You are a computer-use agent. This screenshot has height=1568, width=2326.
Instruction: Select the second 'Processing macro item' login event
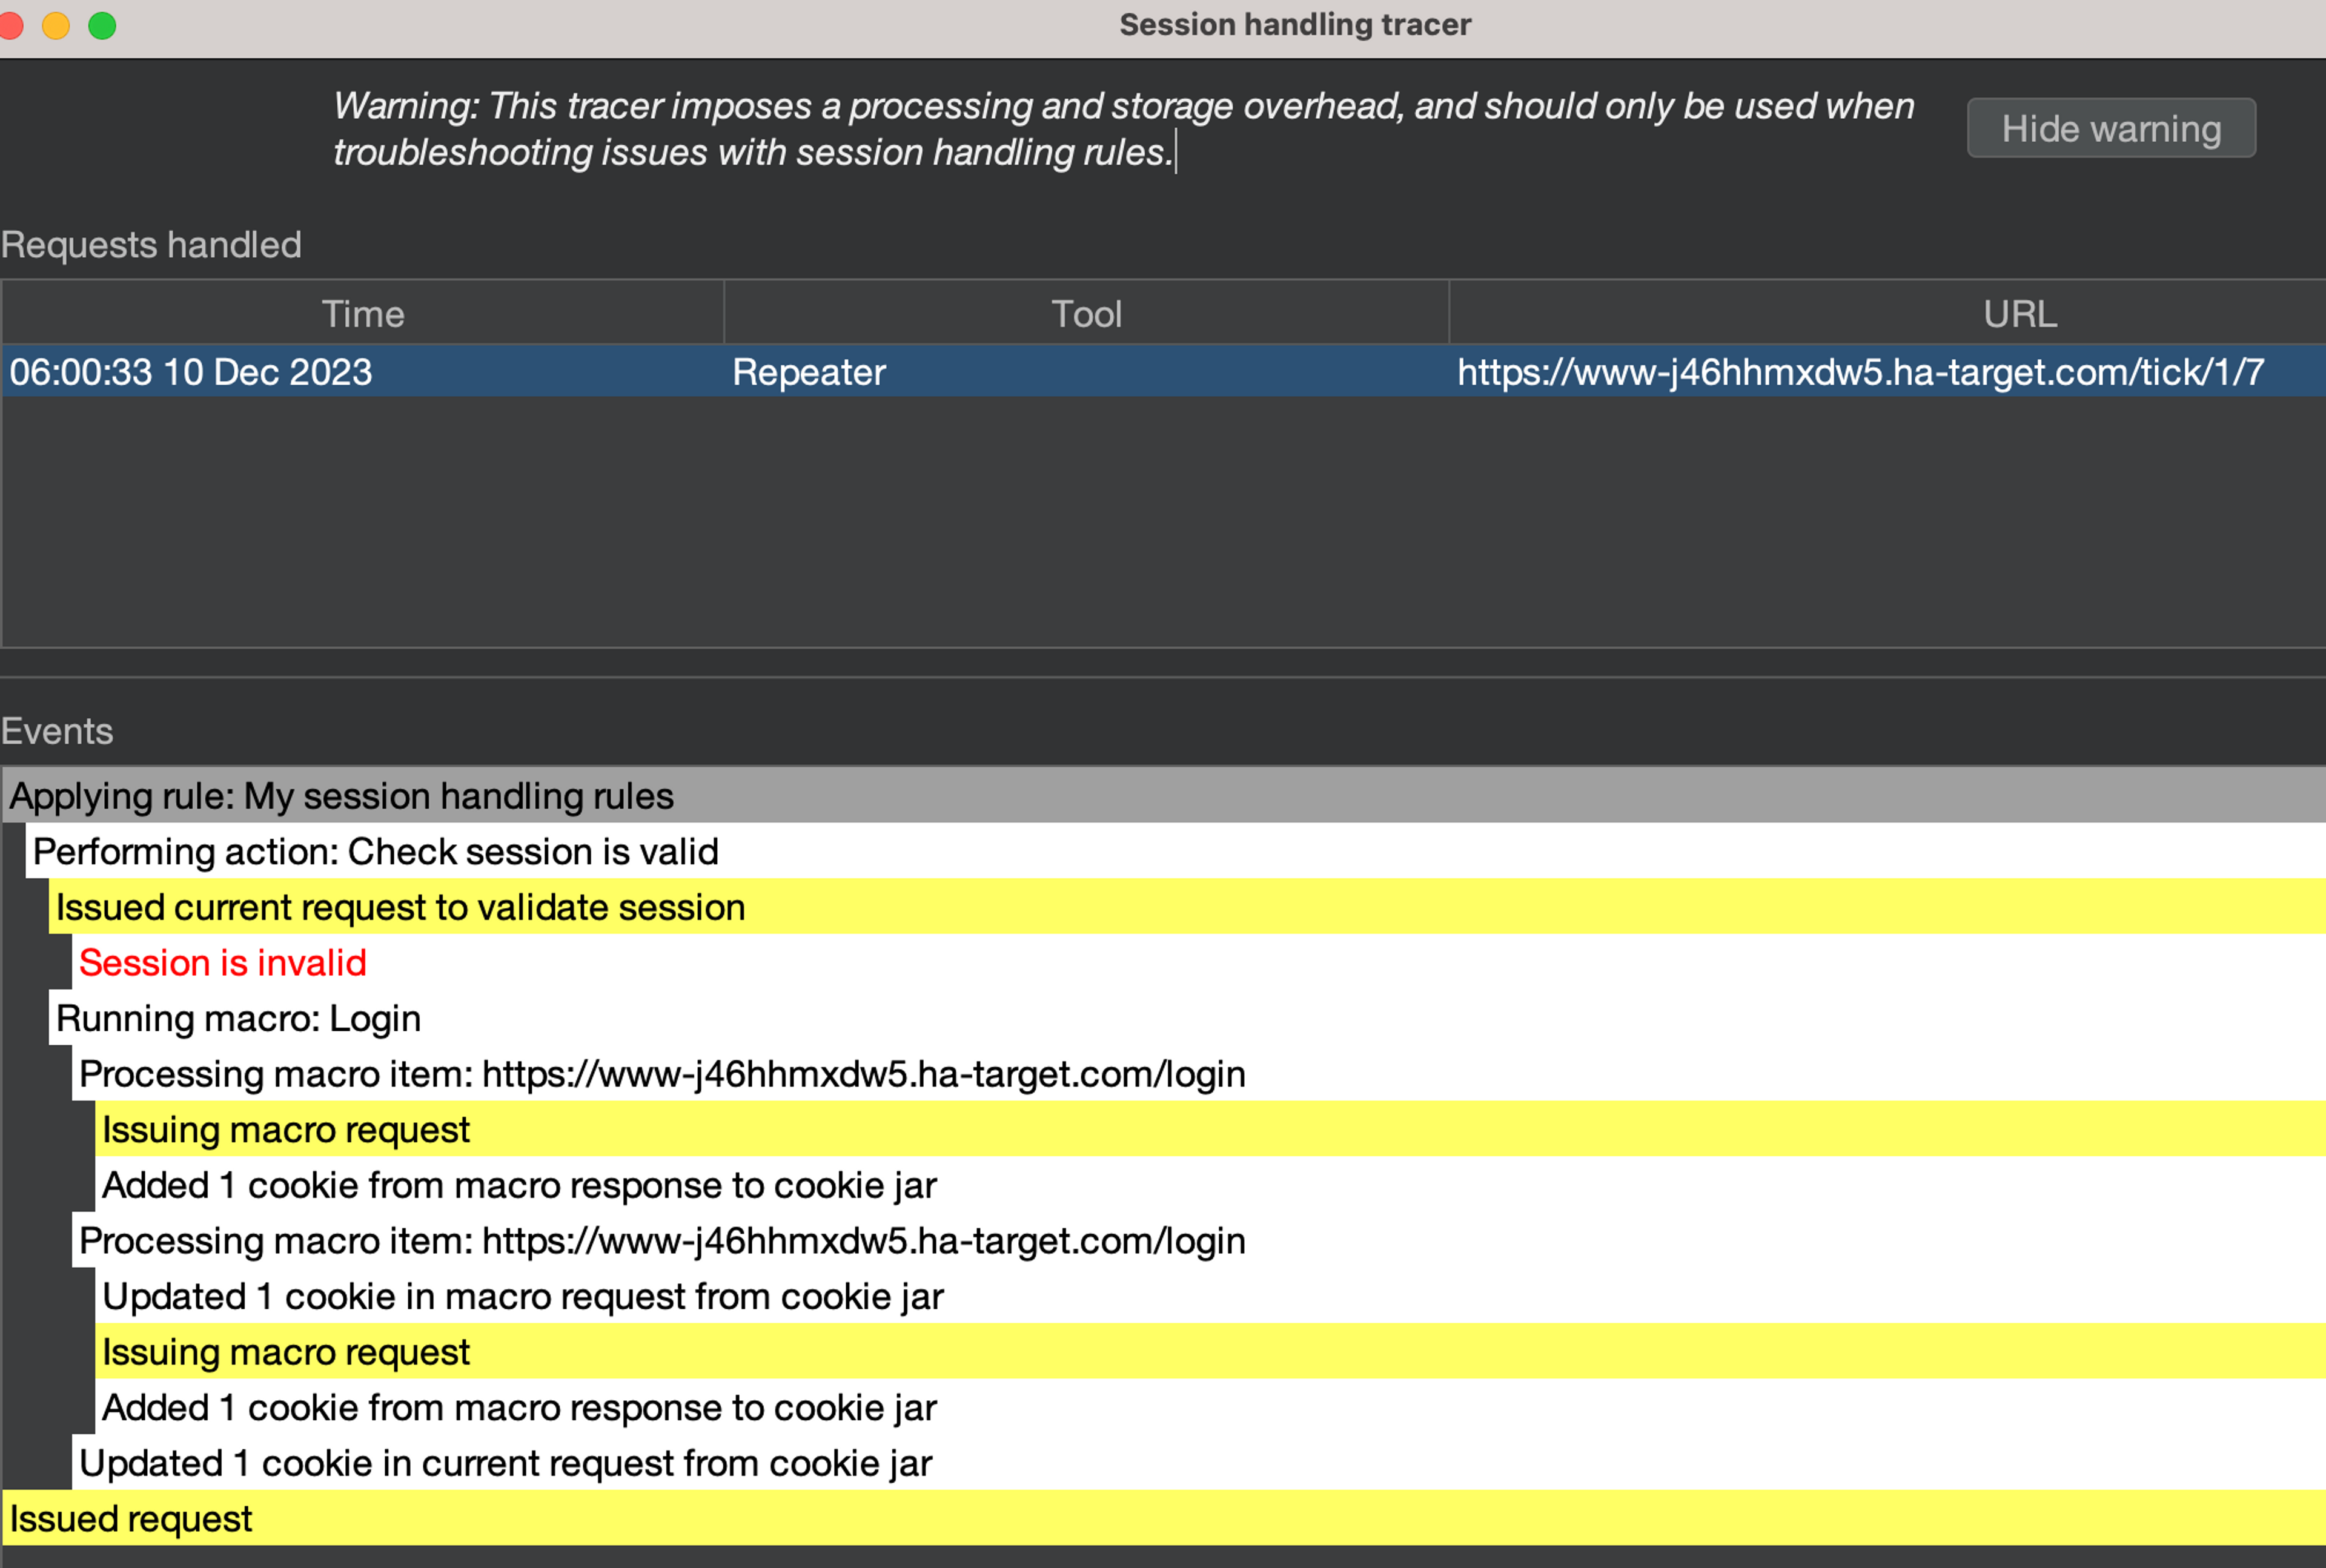click(x=662, y=1241)
